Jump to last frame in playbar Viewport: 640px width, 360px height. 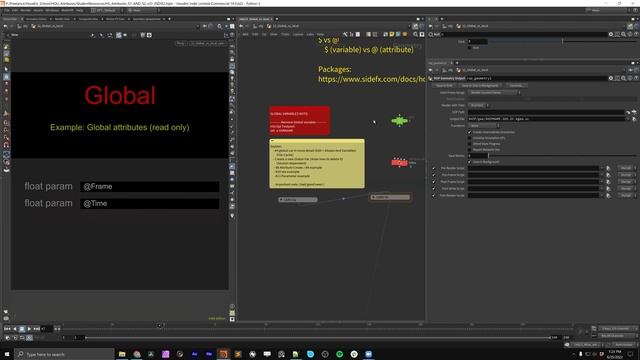(x=37, y=329)
